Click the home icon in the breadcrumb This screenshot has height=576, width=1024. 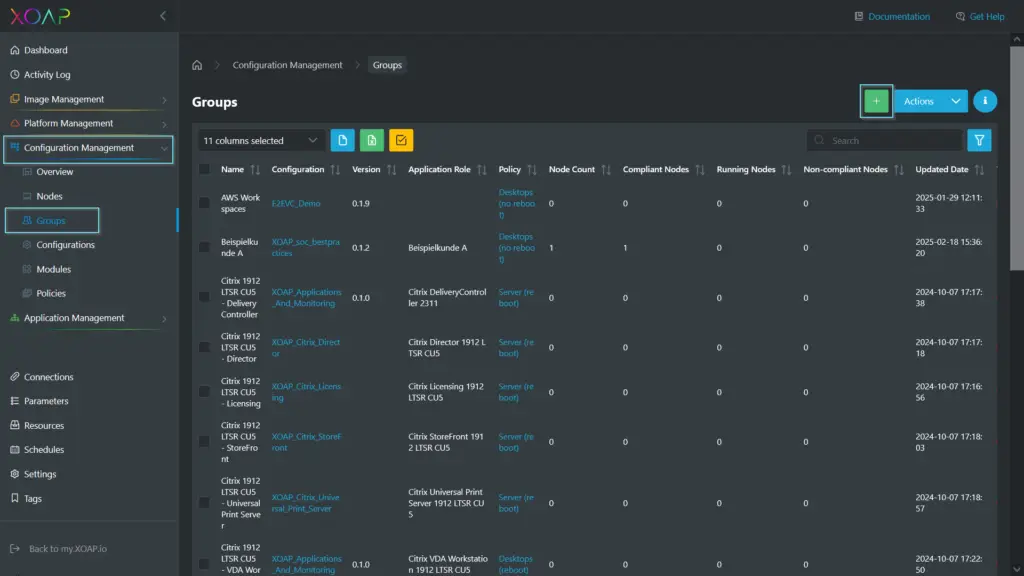click(196, 64)
